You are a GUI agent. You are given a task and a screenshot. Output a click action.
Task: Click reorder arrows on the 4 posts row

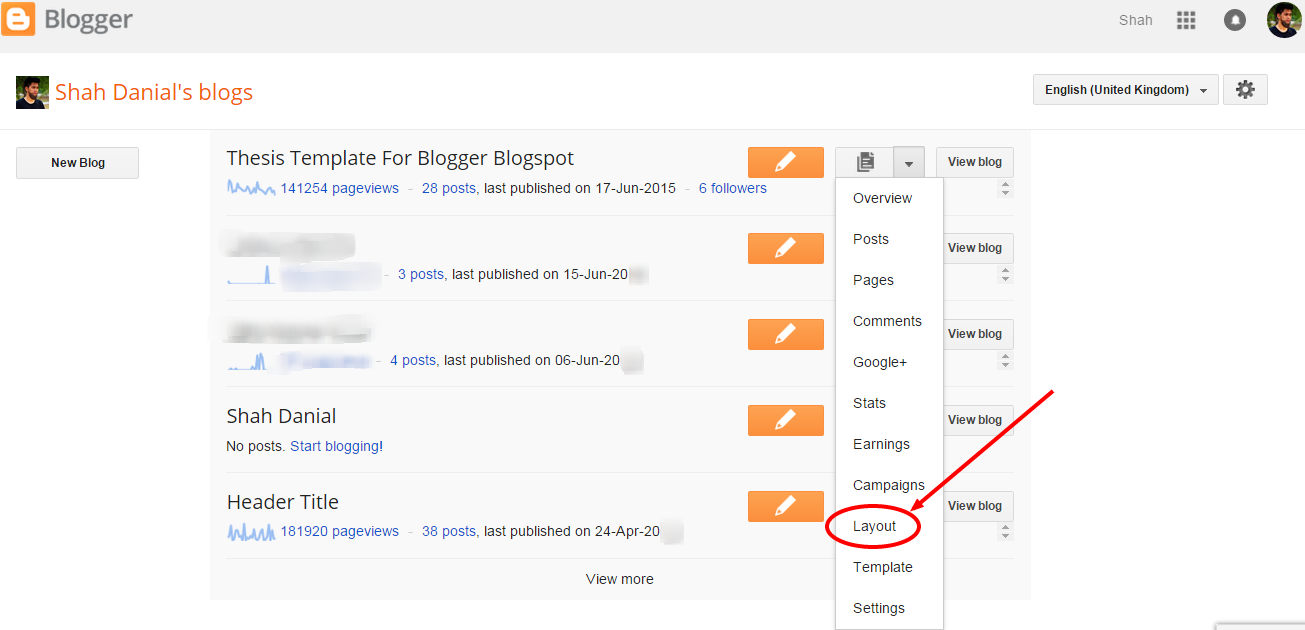coord(1005,361)
